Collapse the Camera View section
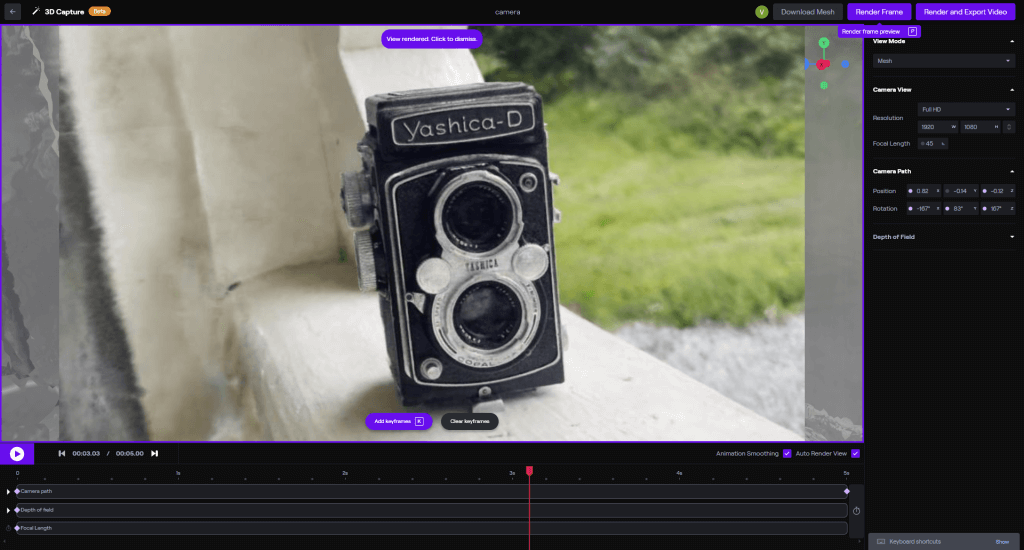 [1012, 89]
